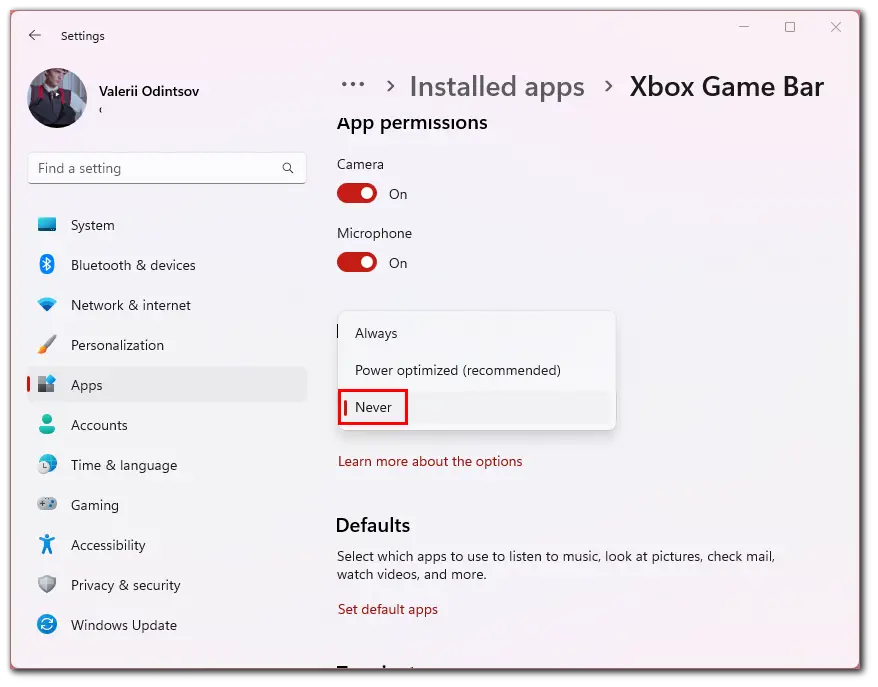Click the Accounts person icon

(x=47, y=424)
